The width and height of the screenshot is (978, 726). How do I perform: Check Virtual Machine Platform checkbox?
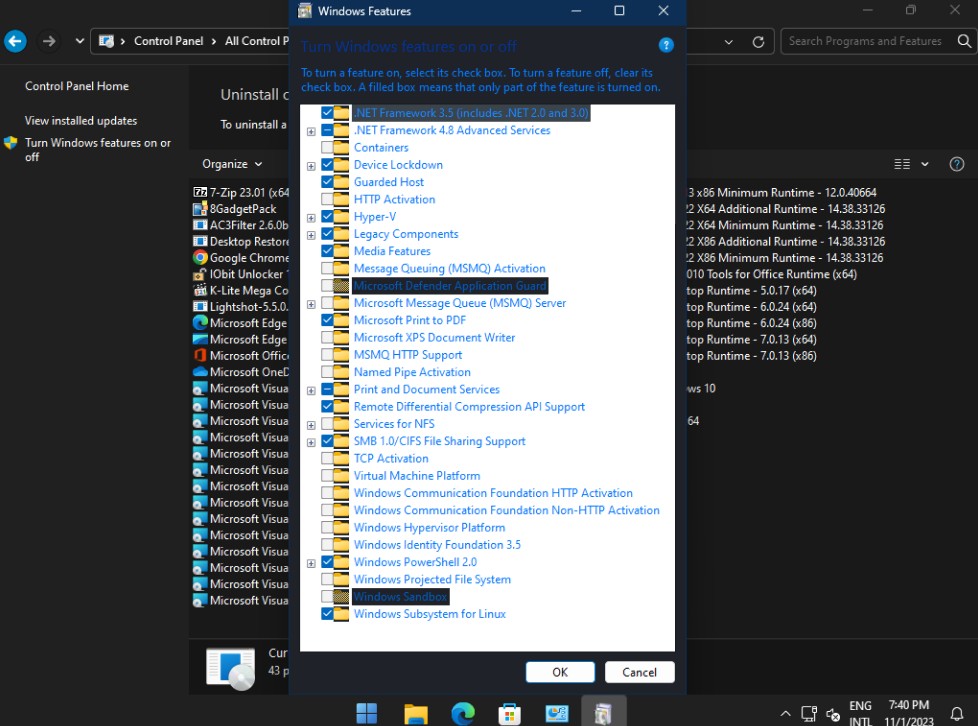coord(327,475)
